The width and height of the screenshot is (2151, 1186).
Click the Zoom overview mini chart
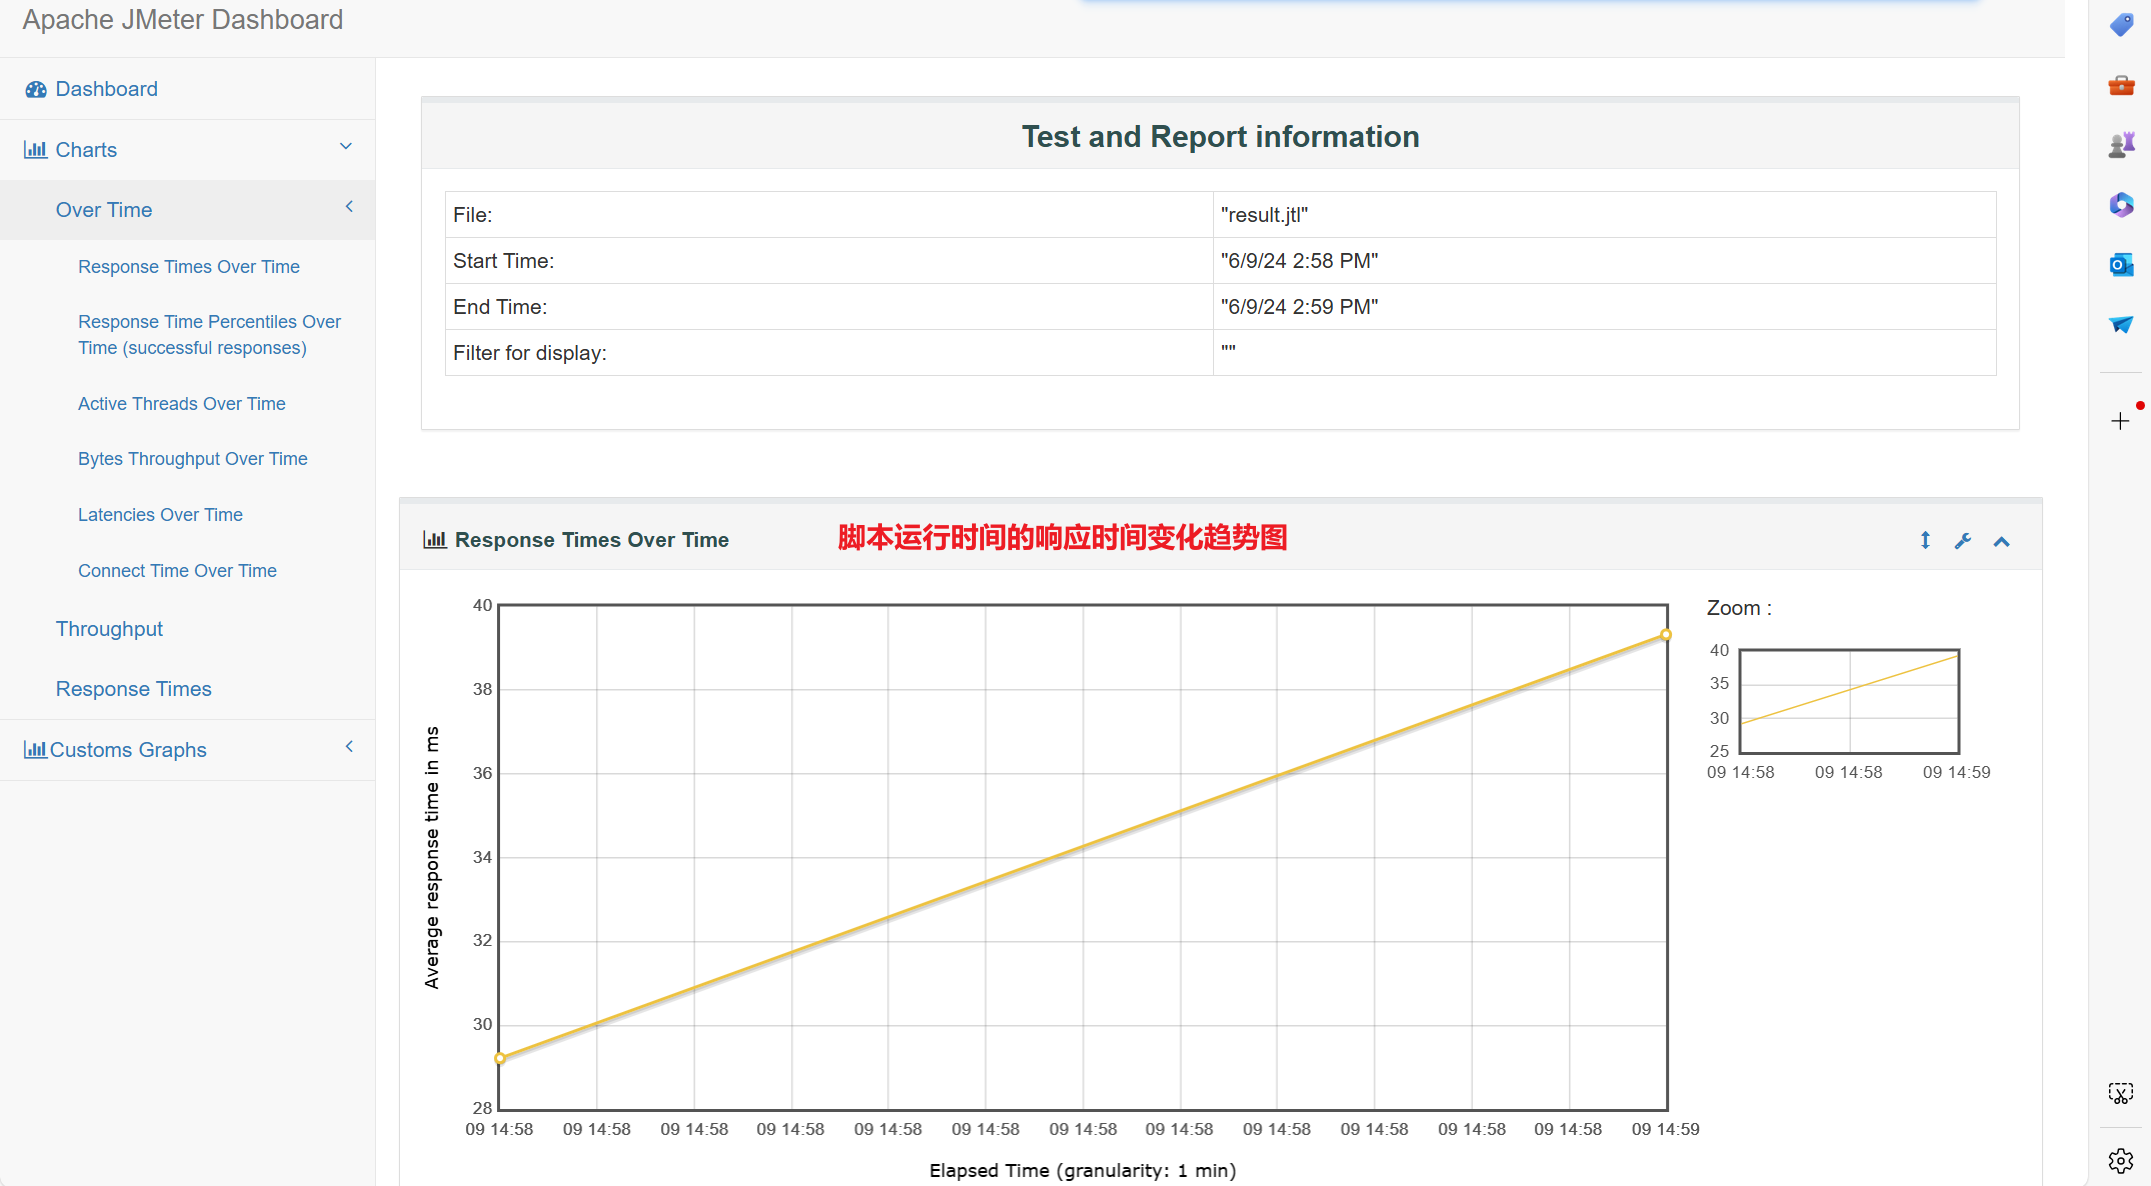tap(1849, 701)
